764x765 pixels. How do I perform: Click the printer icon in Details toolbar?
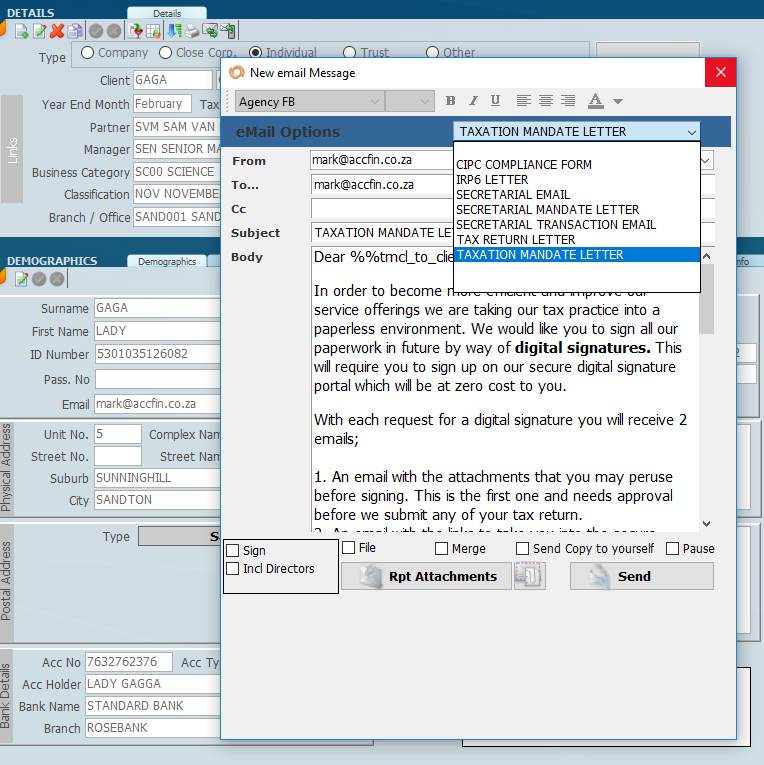click(192, 31)
